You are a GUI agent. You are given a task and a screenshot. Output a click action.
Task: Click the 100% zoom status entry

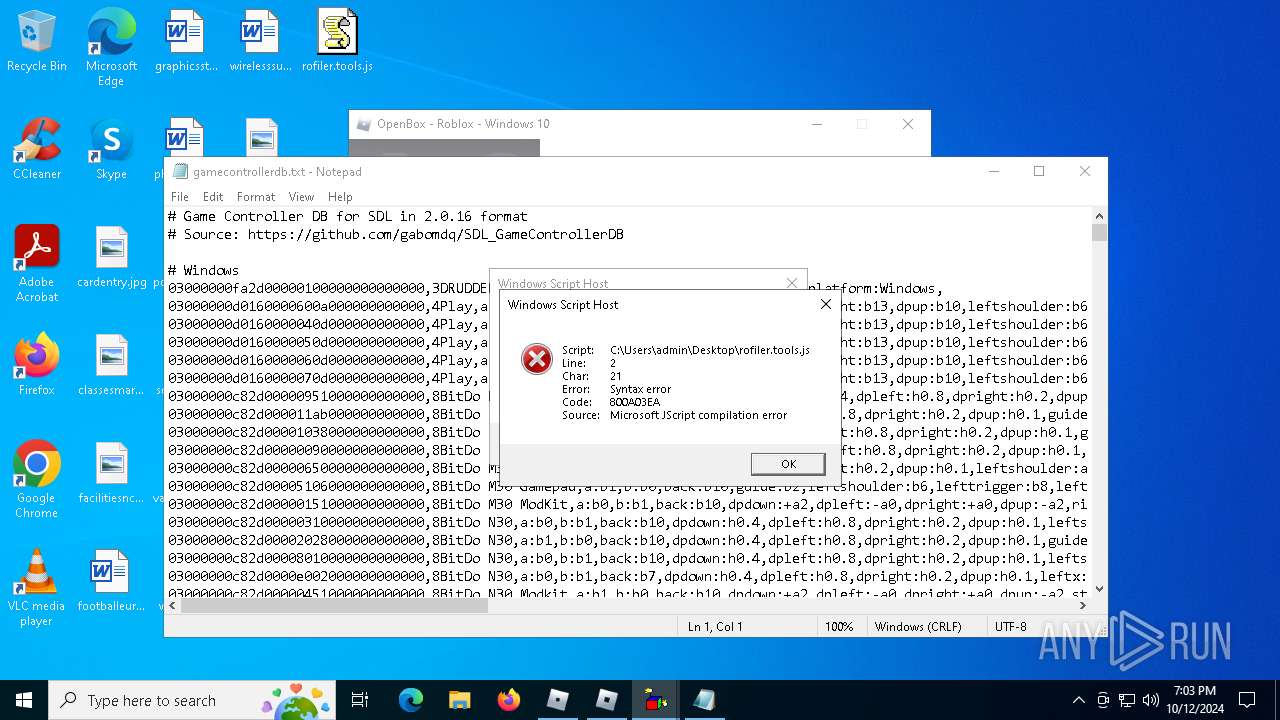click(x=839, y=627)
